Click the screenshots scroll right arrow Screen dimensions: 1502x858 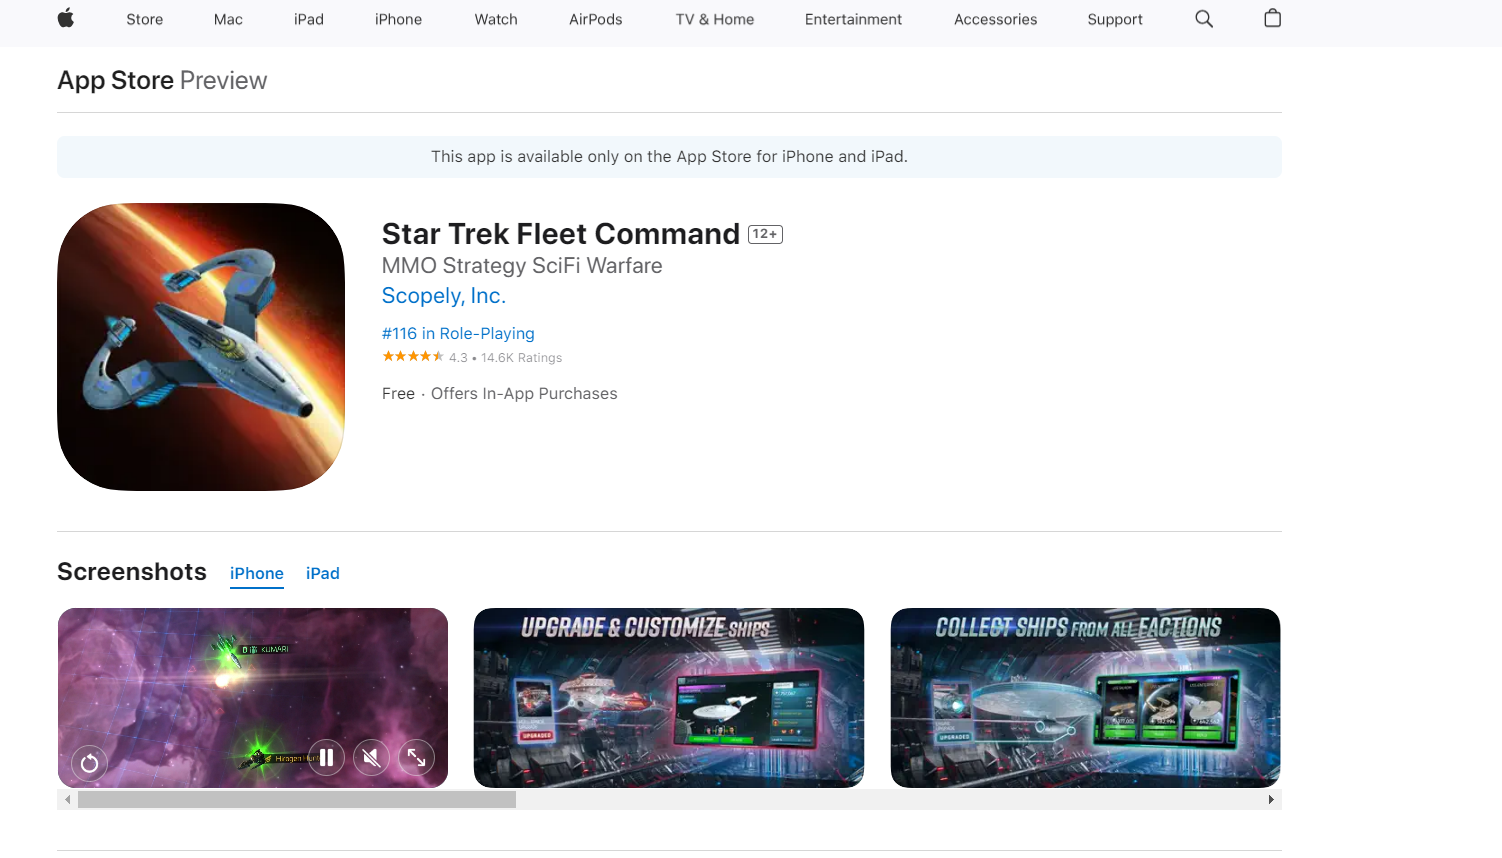[1271, 800]
